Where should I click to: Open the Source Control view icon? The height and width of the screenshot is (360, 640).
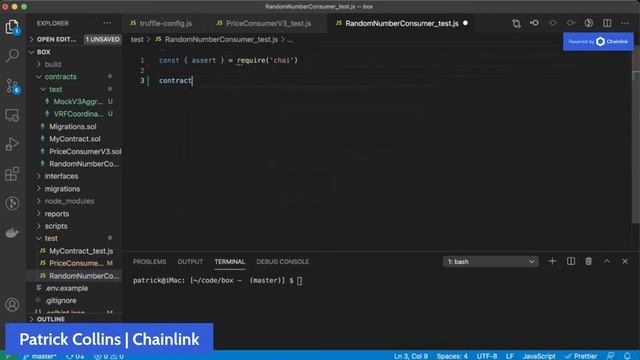pyautogui.click(x=12, y=86)
